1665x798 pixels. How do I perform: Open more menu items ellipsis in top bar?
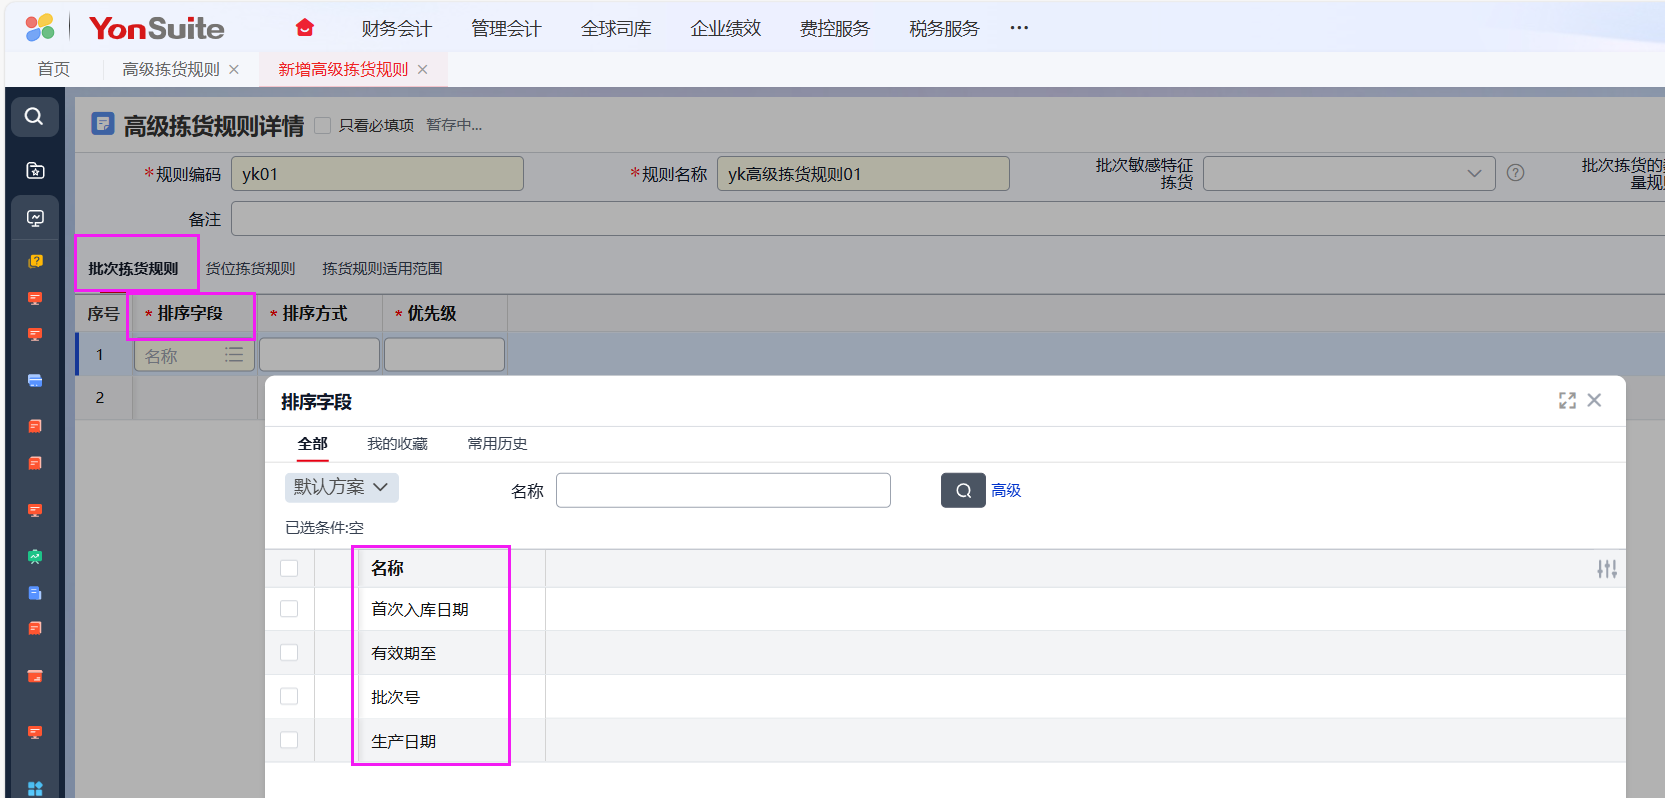pyautogui.click(x=1019, y=28)
